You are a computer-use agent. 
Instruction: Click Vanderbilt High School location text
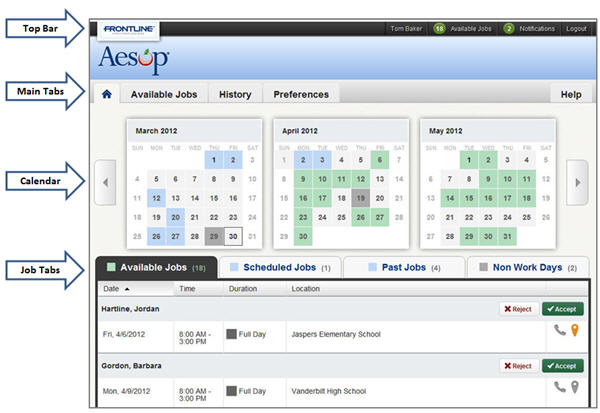329,391
